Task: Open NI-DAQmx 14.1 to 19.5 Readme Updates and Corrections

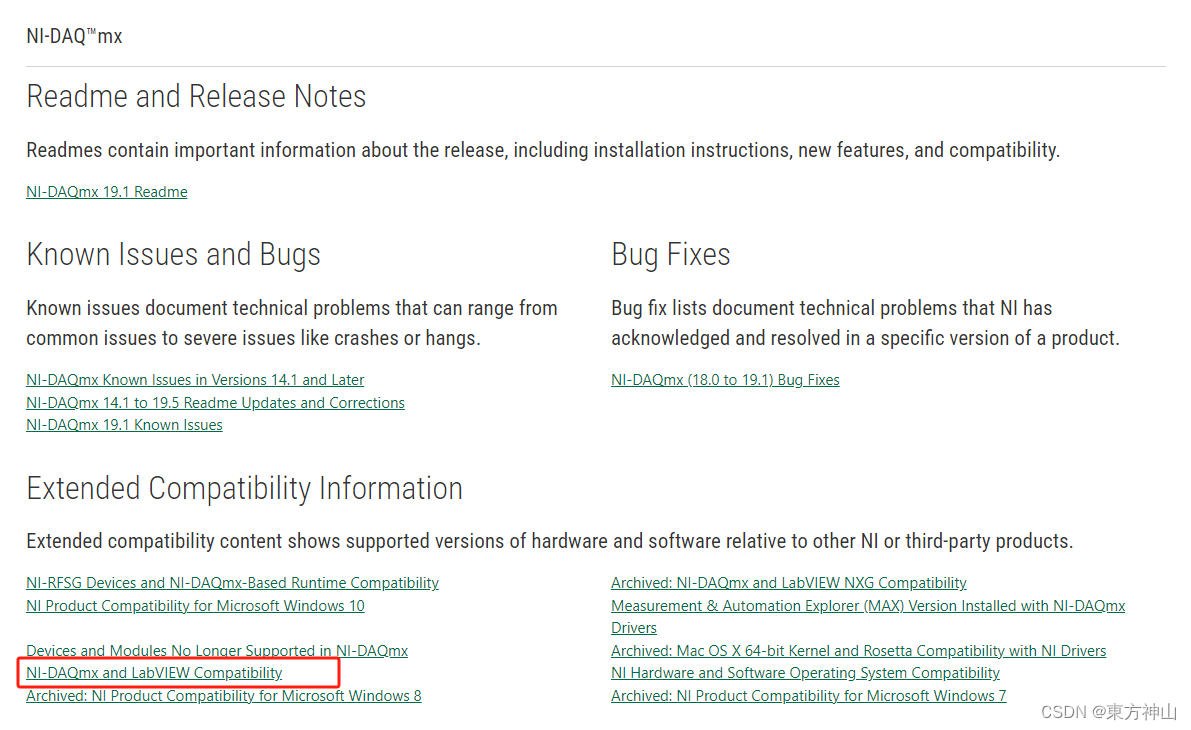Action: (x=215, y=403)
